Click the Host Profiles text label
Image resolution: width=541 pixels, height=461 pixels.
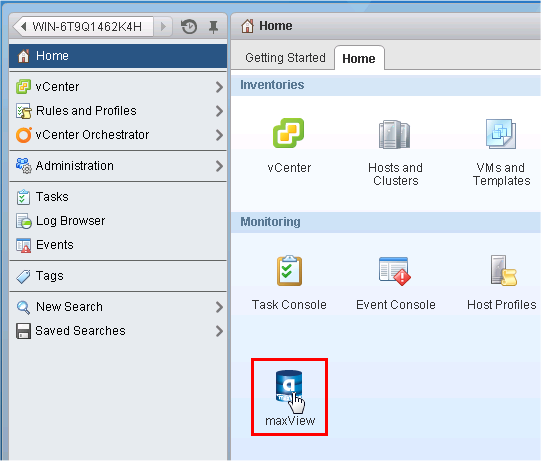[502, 305]
